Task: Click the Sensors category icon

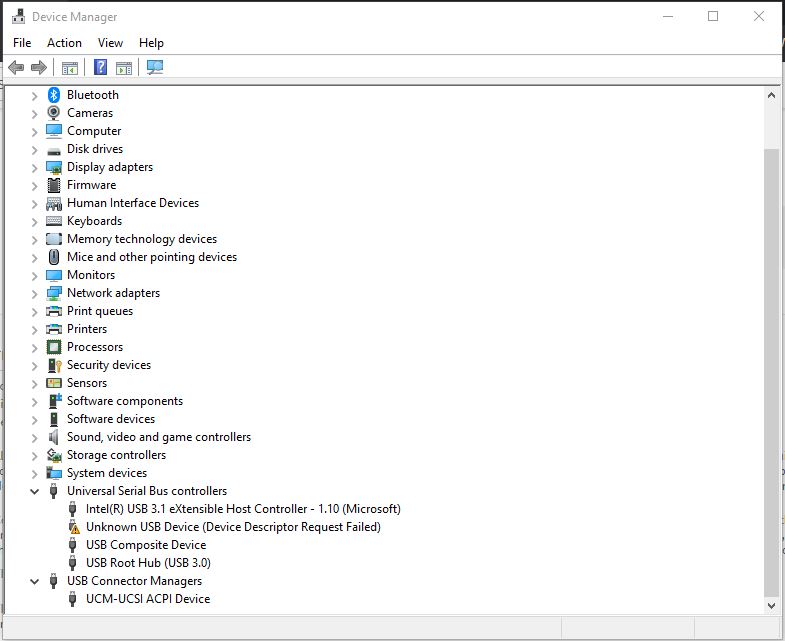Action: (54, 383)
